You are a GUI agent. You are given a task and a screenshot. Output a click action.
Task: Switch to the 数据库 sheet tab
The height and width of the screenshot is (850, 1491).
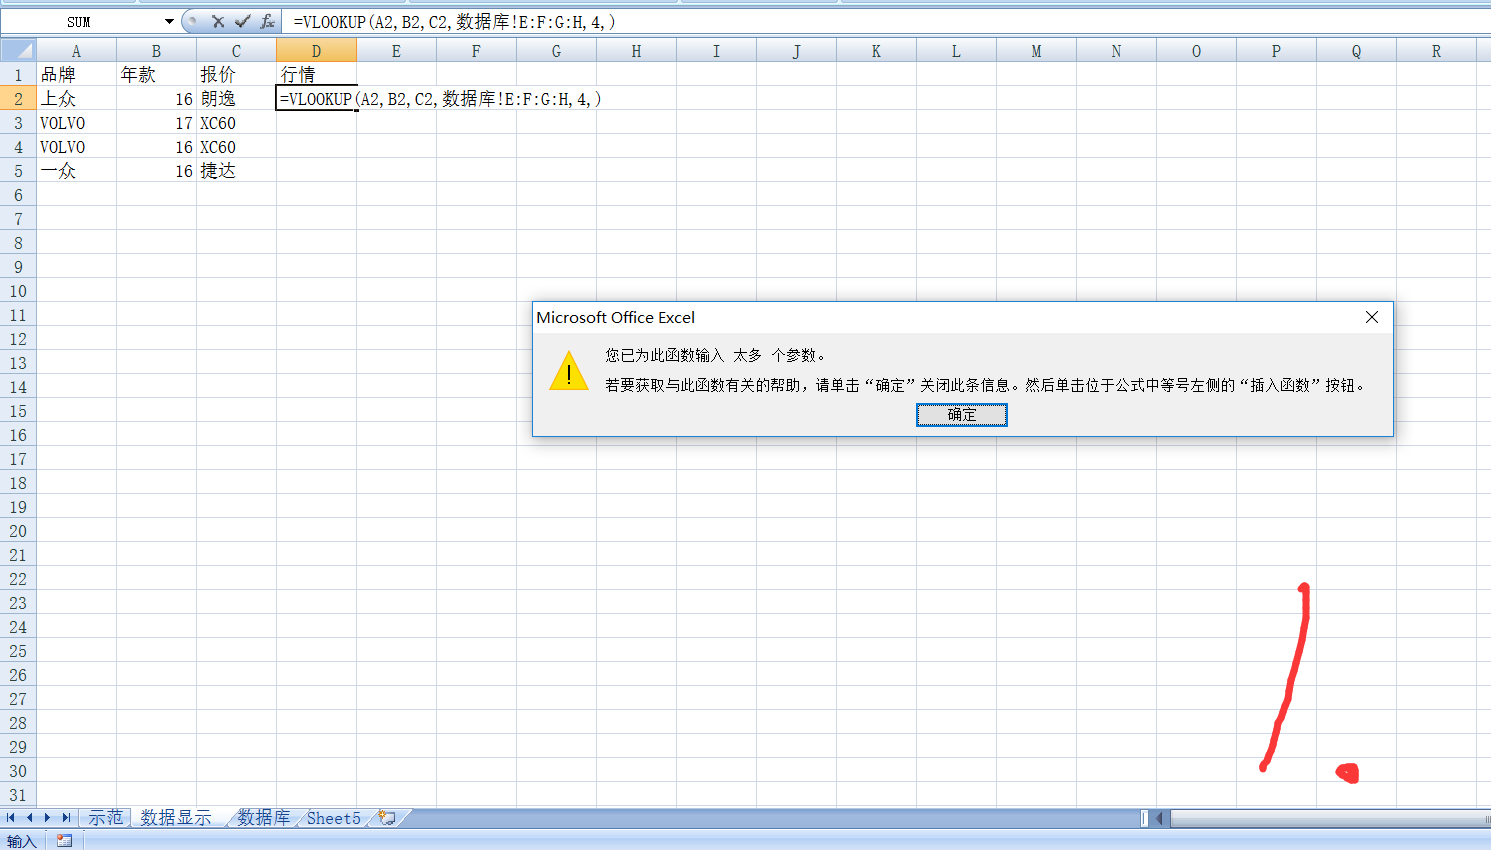pyautogui.click(x=264, y=817)
